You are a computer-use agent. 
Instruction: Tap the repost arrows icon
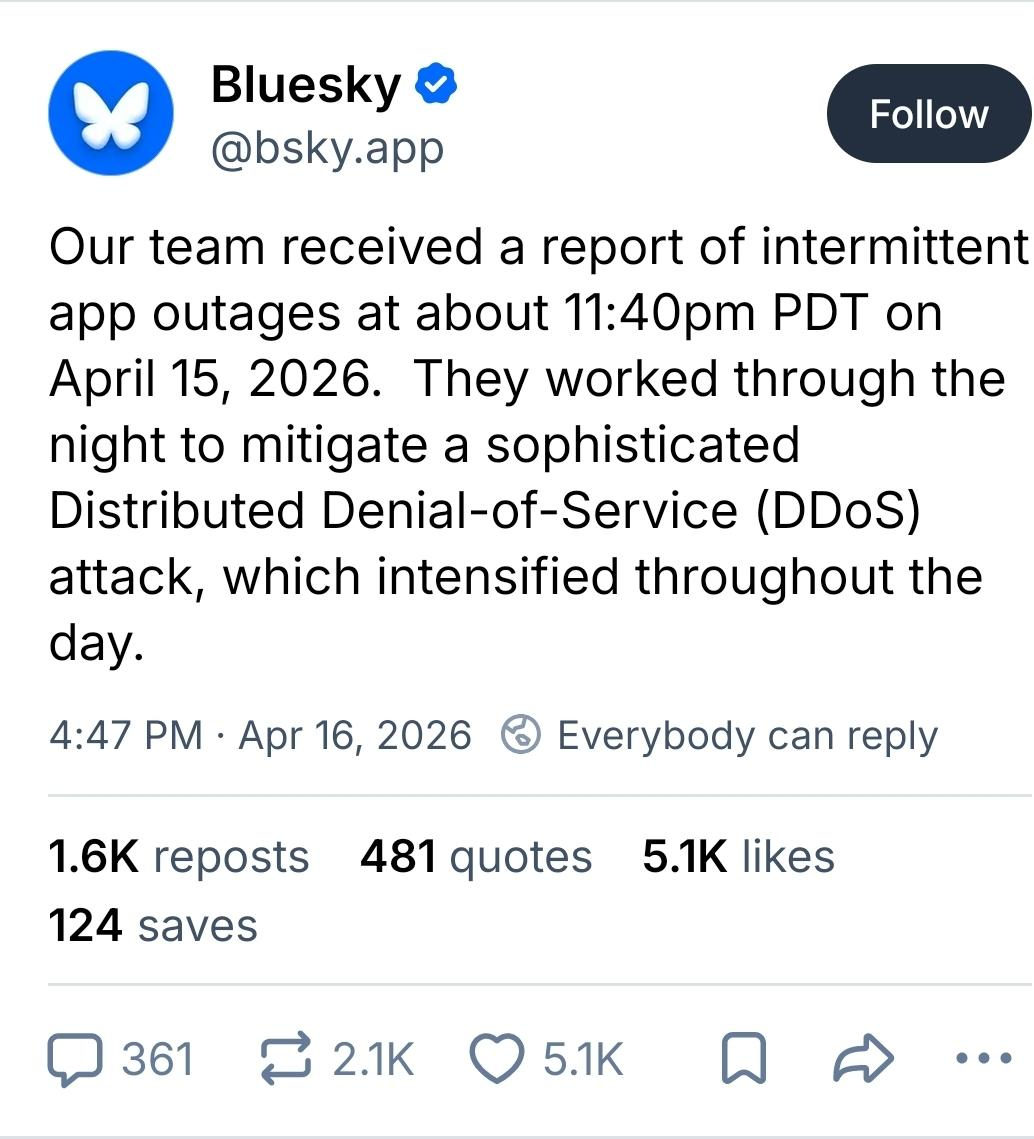coord(286,1060)
